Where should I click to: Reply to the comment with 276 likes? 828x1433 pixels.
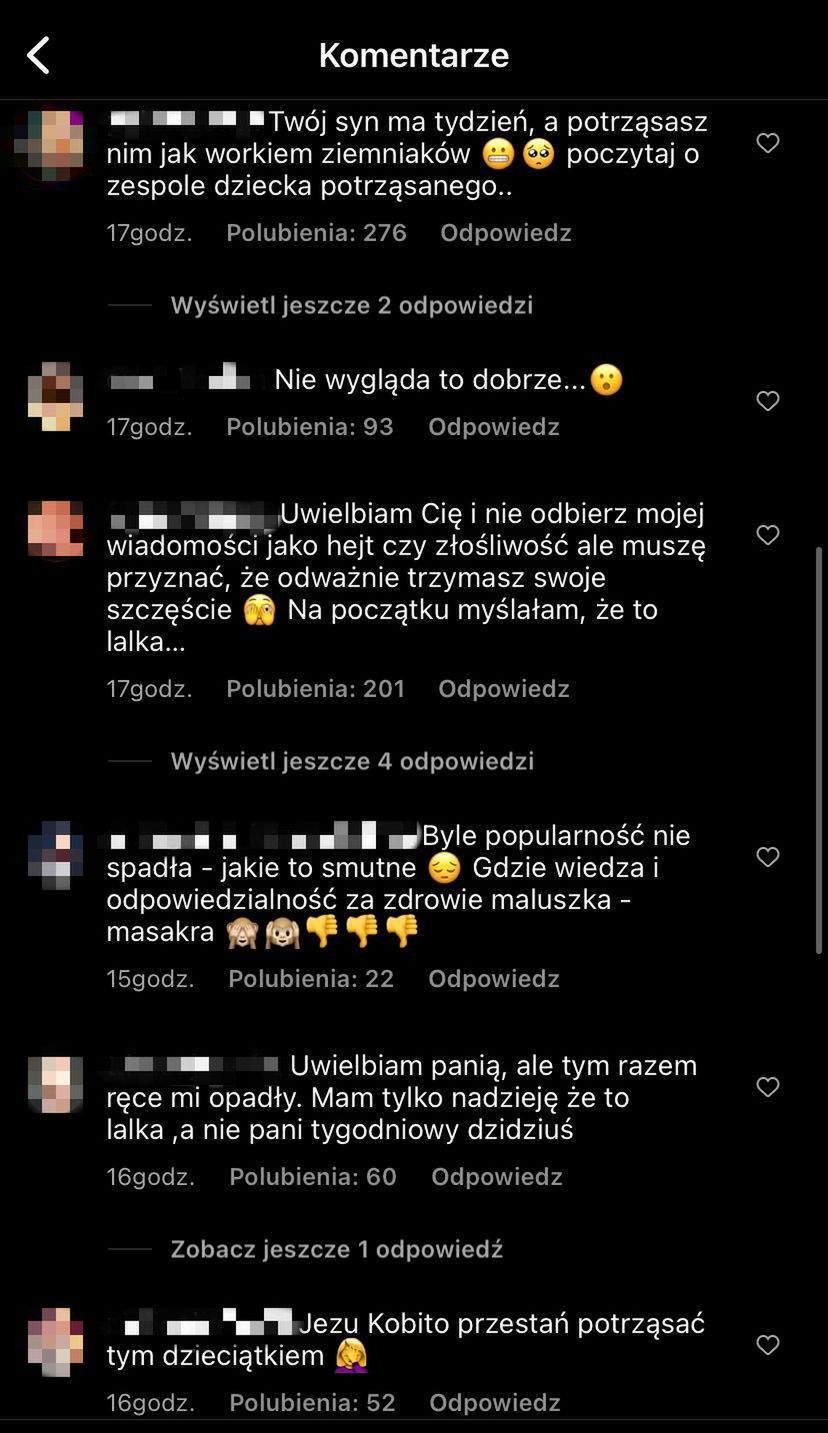[505, 233]
